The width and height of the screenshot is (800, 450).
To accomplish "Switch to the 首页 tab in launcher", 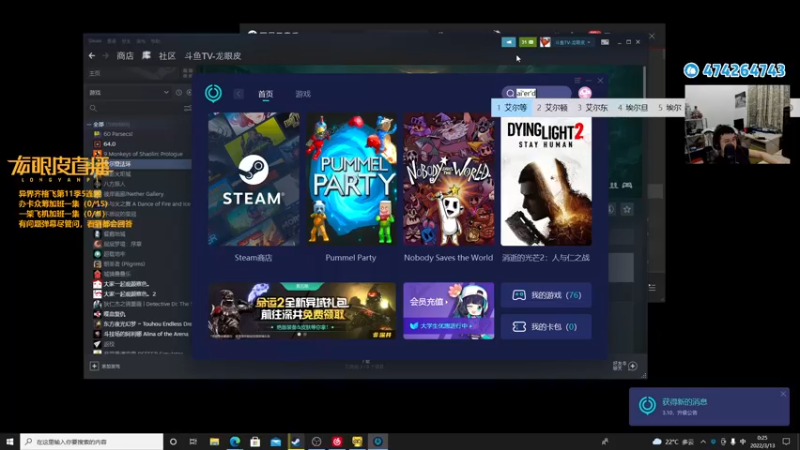I will (265, 94).
